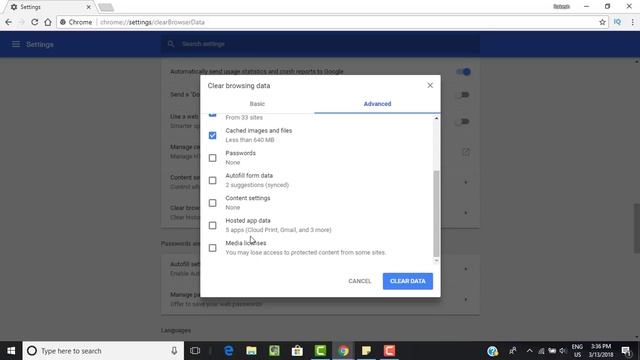640x360 pixels.
Task: Open the IQ extension icon
Action: click(617, 22)
